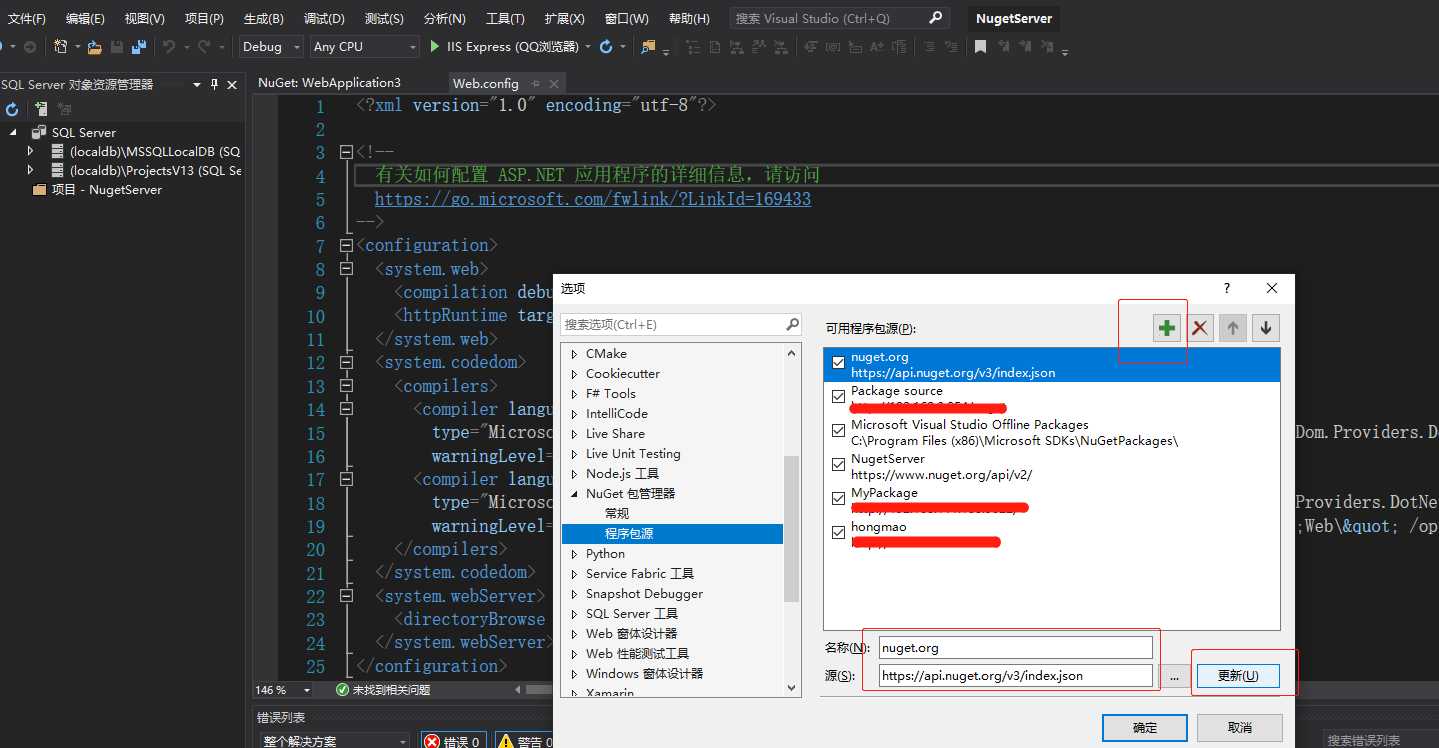The height and width of the screenshot is (748, 1439).
Task: Click the browser refresh toolbar icon
Action: [606, 46]
